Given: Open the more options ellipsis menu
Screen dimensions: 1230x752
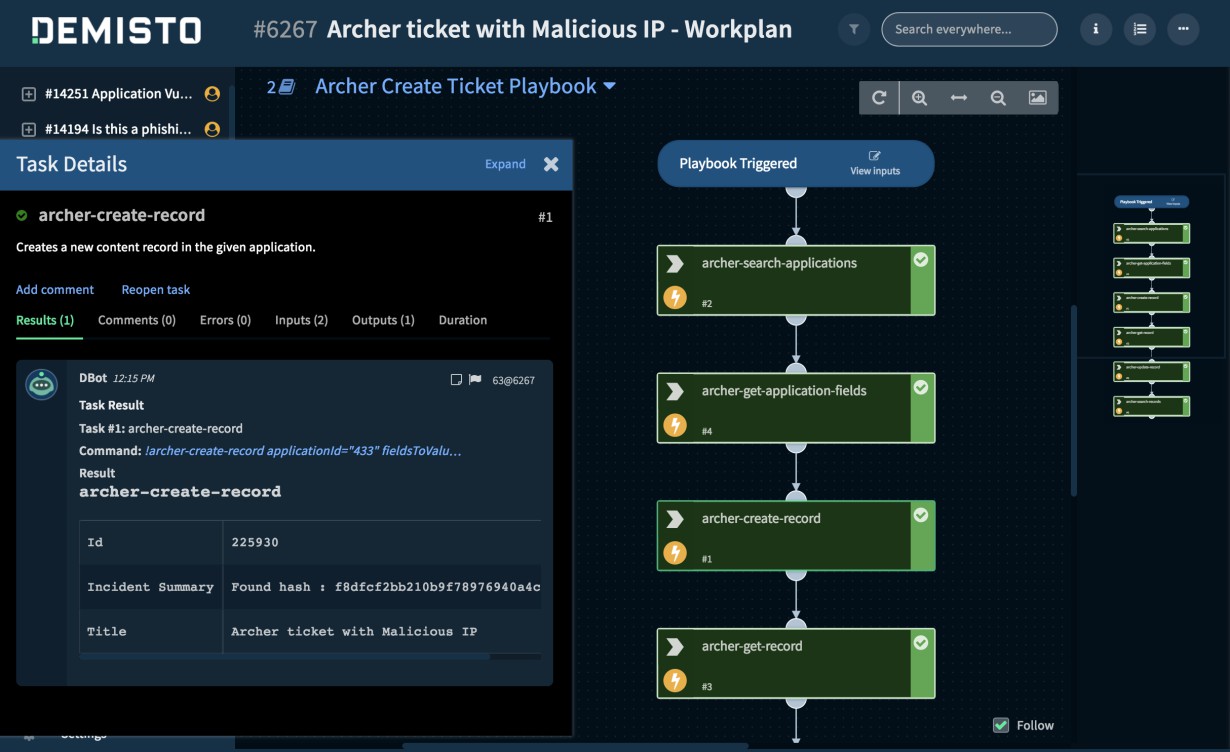Looking at the screenshot, I should (1183, 30).
